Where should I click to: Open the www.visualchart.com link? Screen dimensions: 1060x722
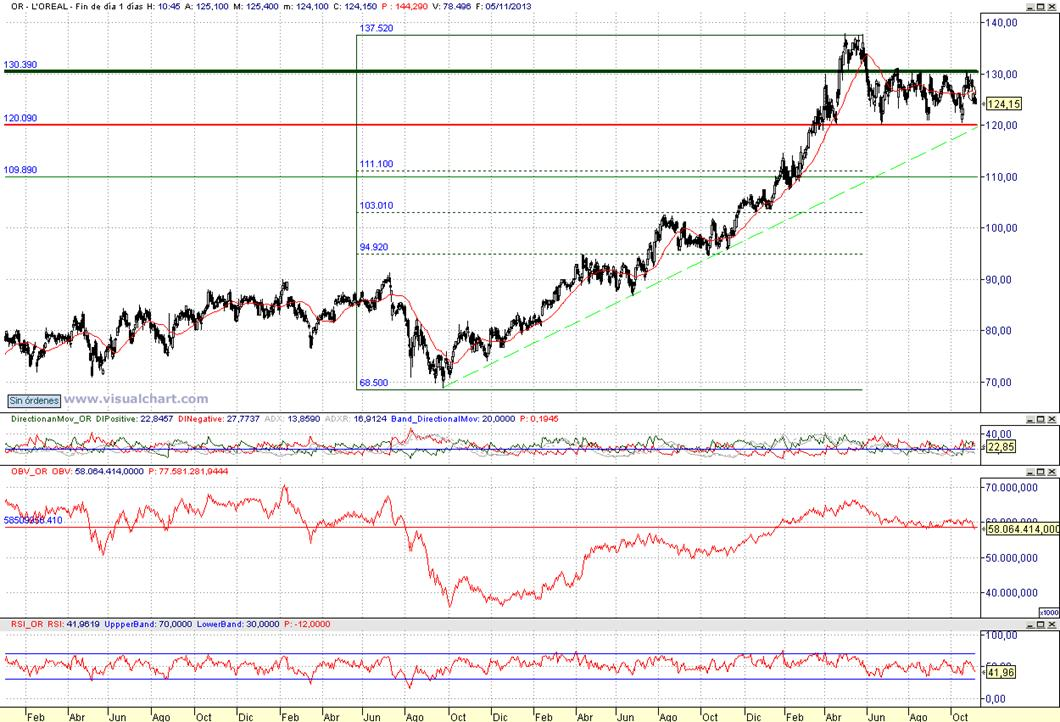(136, 399)
